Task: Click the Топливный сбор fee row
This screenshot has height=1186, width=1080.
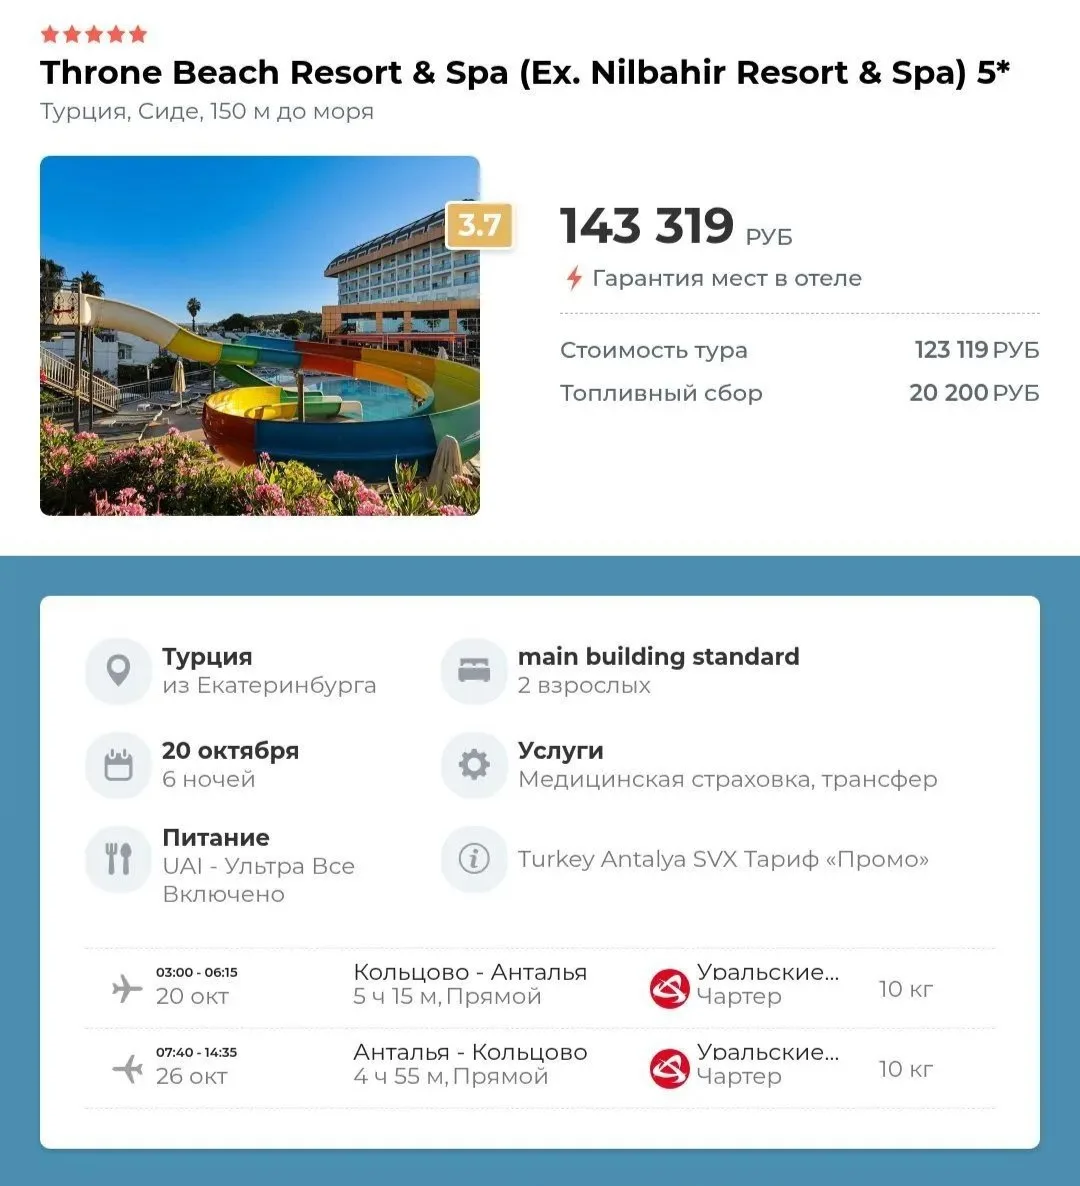Action: [799, 393]
